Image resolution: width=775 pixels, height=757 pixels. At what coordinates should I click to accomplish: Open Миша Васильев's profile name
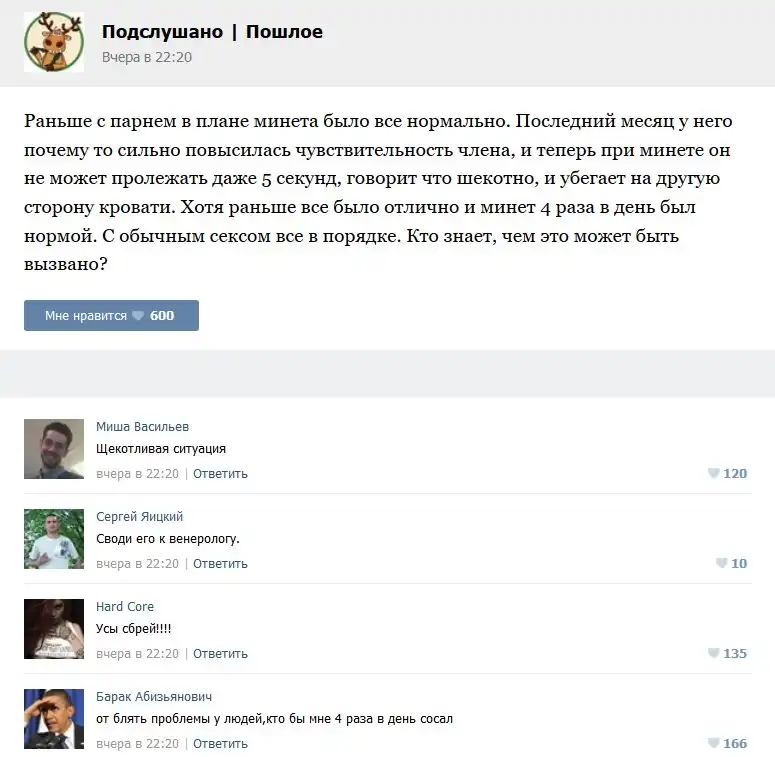pos(142,426)
